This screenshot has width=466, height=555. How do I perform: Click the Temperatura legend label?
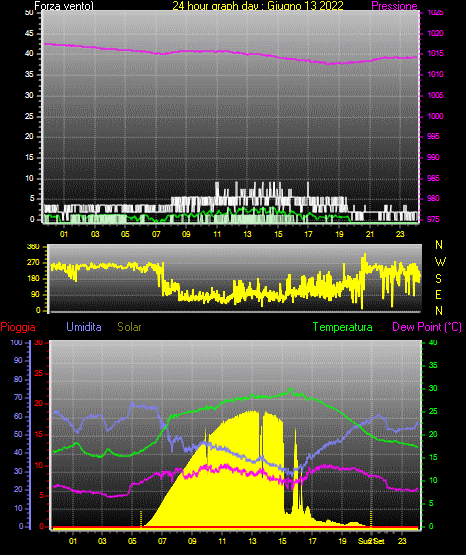tap(343, 327)
